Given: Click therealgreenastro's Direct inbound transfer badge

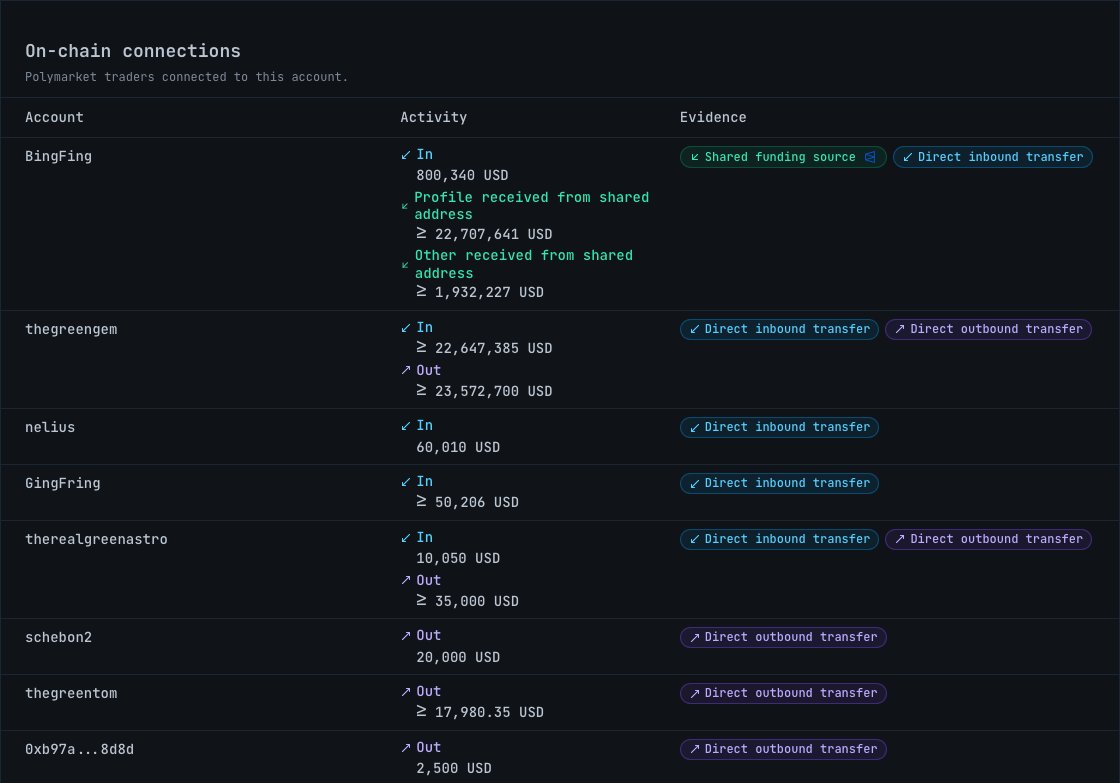Looking at the screenshot, I should pyautogui.click(x=779, y=539).
